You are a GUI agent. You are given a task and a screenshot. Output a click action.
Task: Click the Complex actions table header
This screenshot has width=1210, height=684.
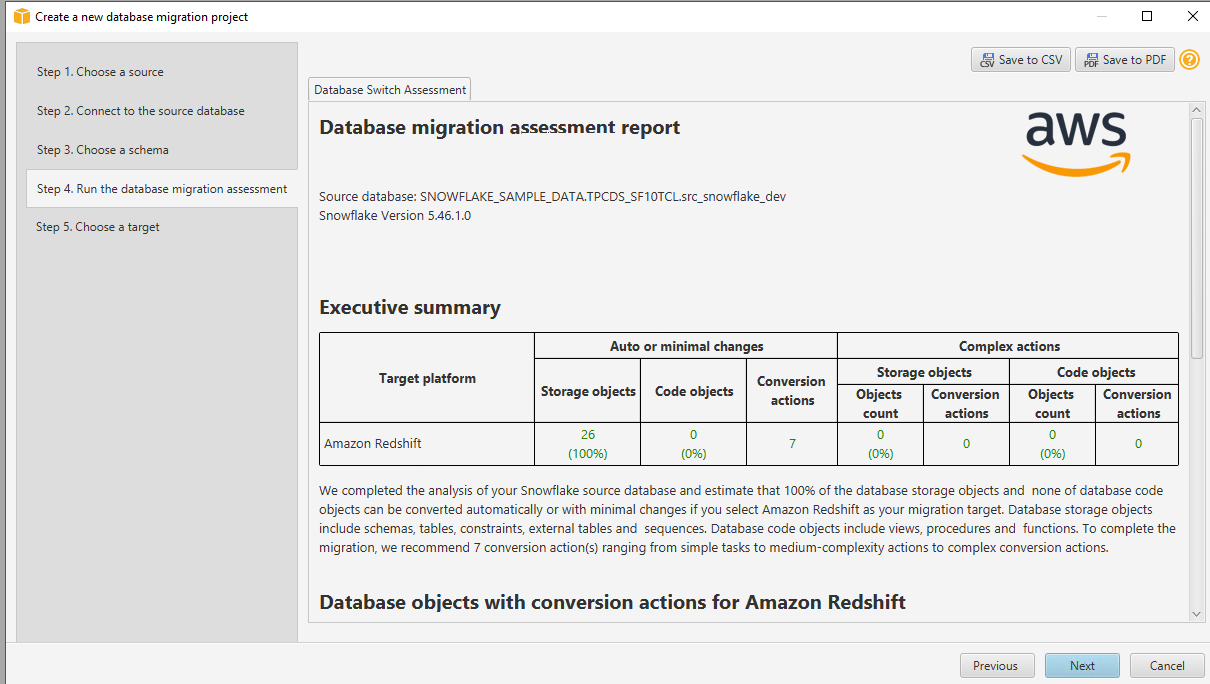(1009, 347)
